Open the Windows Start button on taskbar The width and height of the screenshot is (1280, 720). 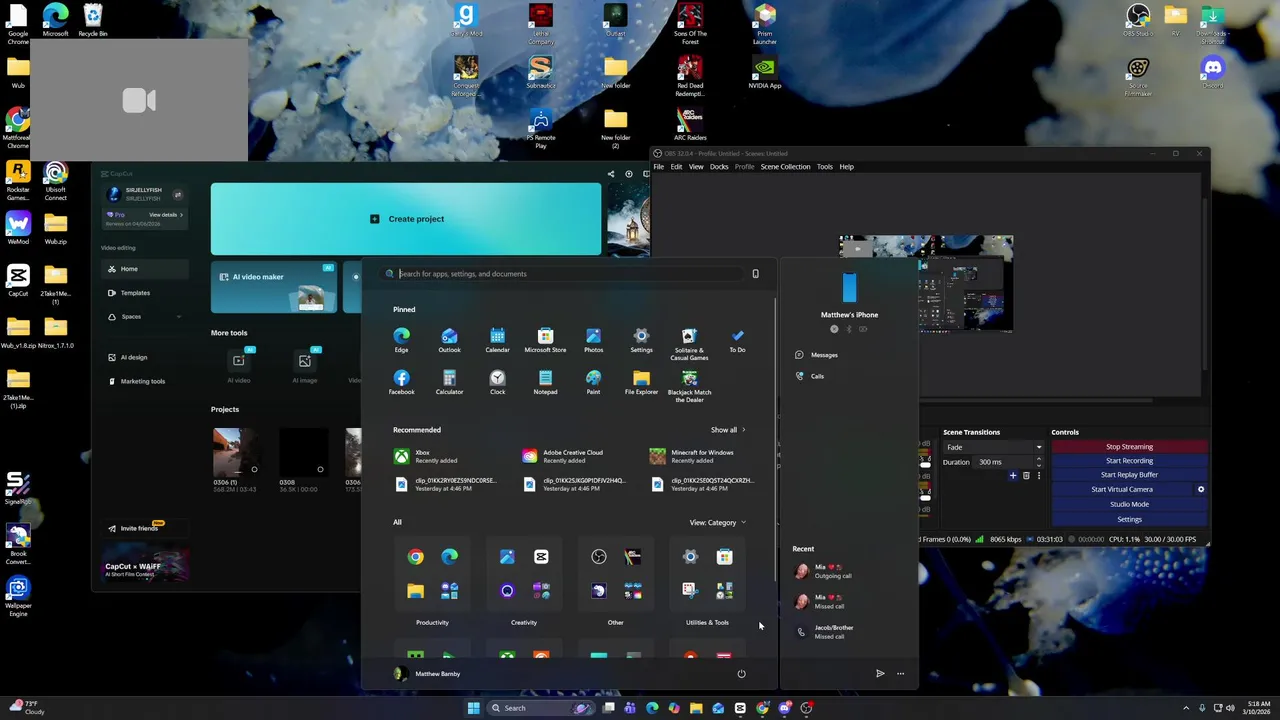coord(473,708)
